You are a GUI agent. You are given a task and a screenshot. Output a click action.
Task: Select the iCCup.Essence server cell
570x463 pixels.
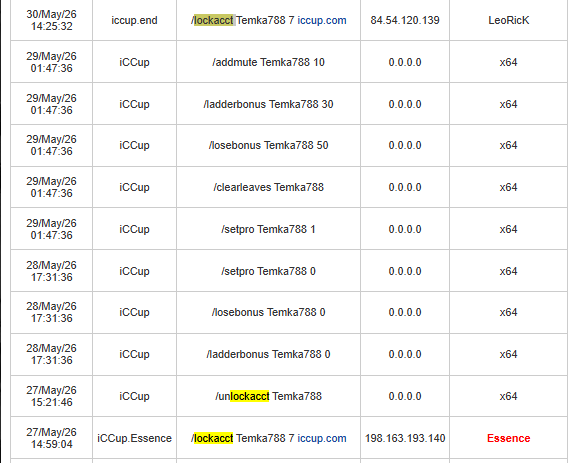pos(134,438)
